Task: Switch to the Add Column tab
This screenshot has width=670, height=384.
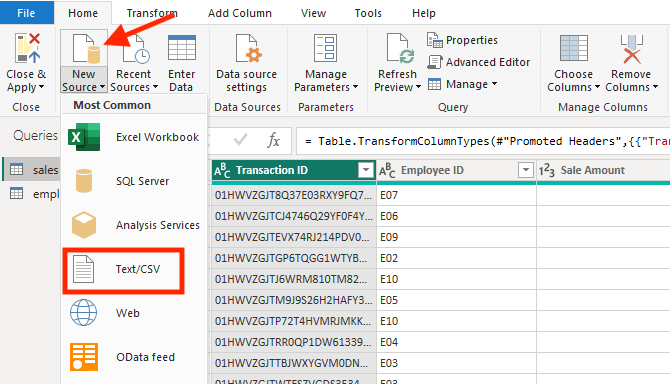Action: pyautogui.click(x=240, y=13)
